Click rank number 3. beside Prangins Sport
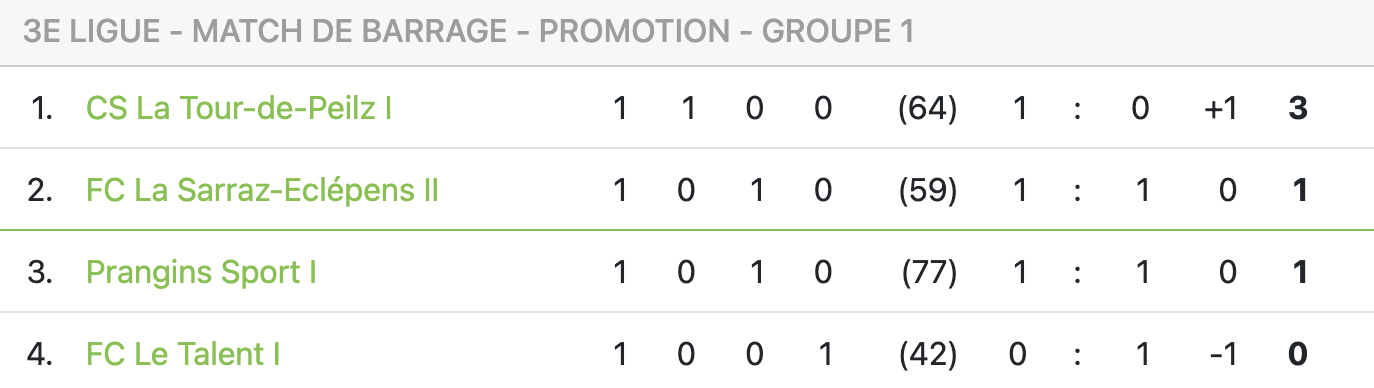 point(40,272)
